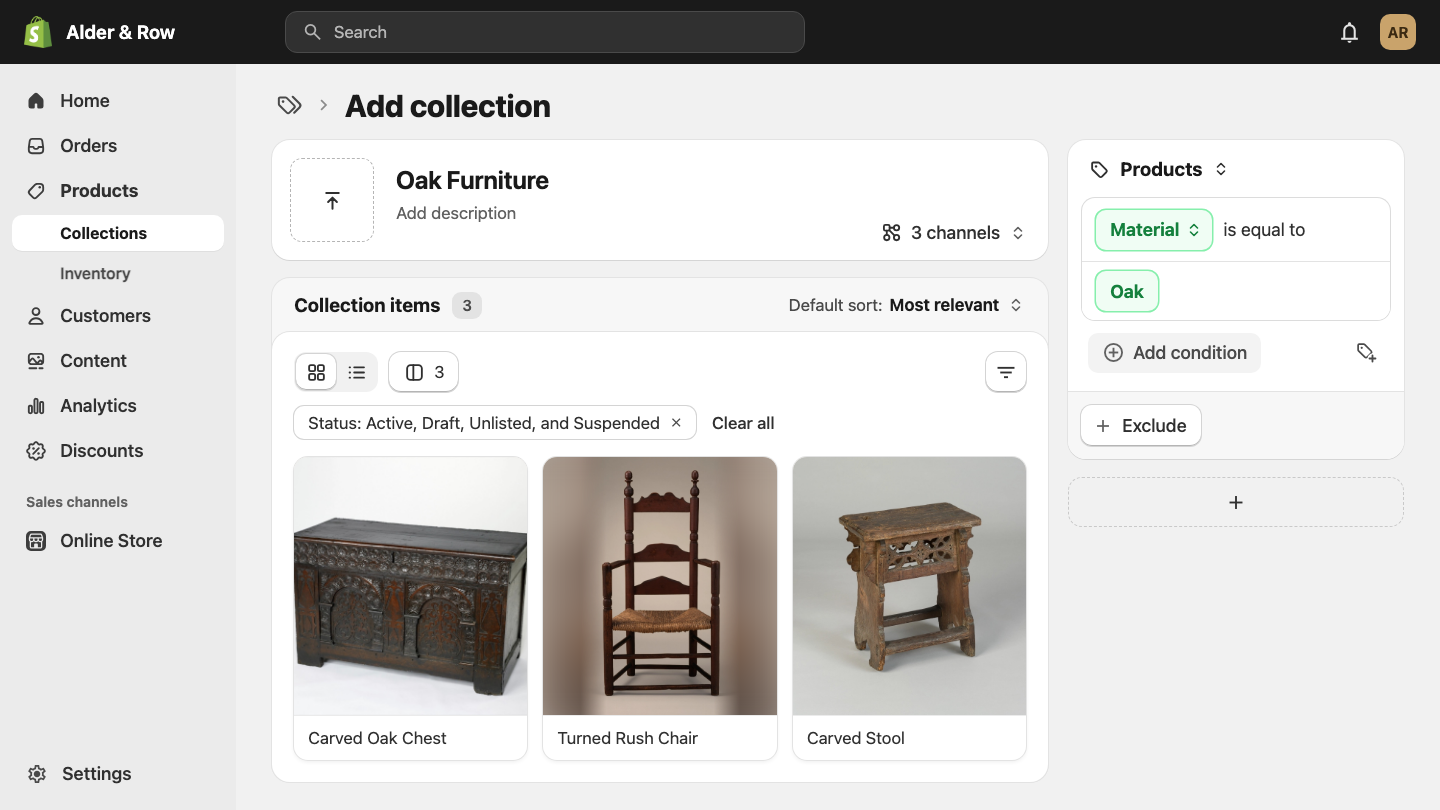The width and height of the screenshot is (1440, 810).
Task: Open Customers in sidebar
Action: pyautogui.click(x=118, y=315)
